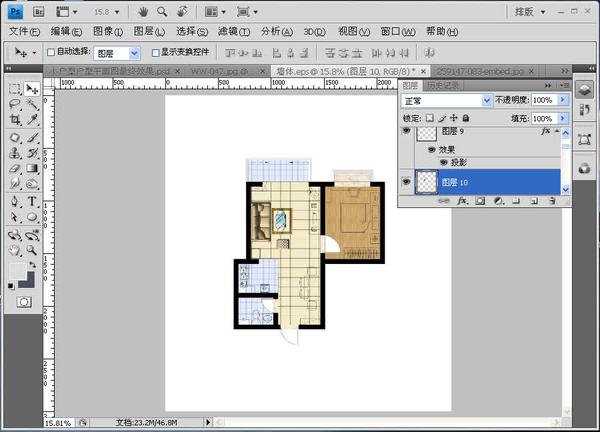
Task: Select the 3D Rotate tool
Action: [x=15, y=235]
